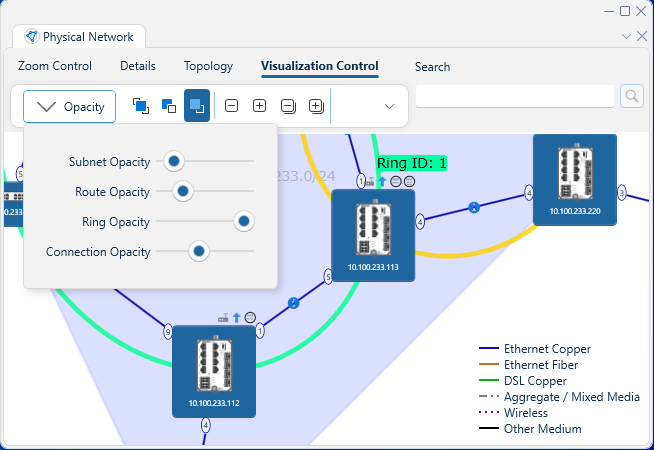The height and width of the screenshot is (450, 654).
Task: Click Wireless legend entry
Action: 513,413
